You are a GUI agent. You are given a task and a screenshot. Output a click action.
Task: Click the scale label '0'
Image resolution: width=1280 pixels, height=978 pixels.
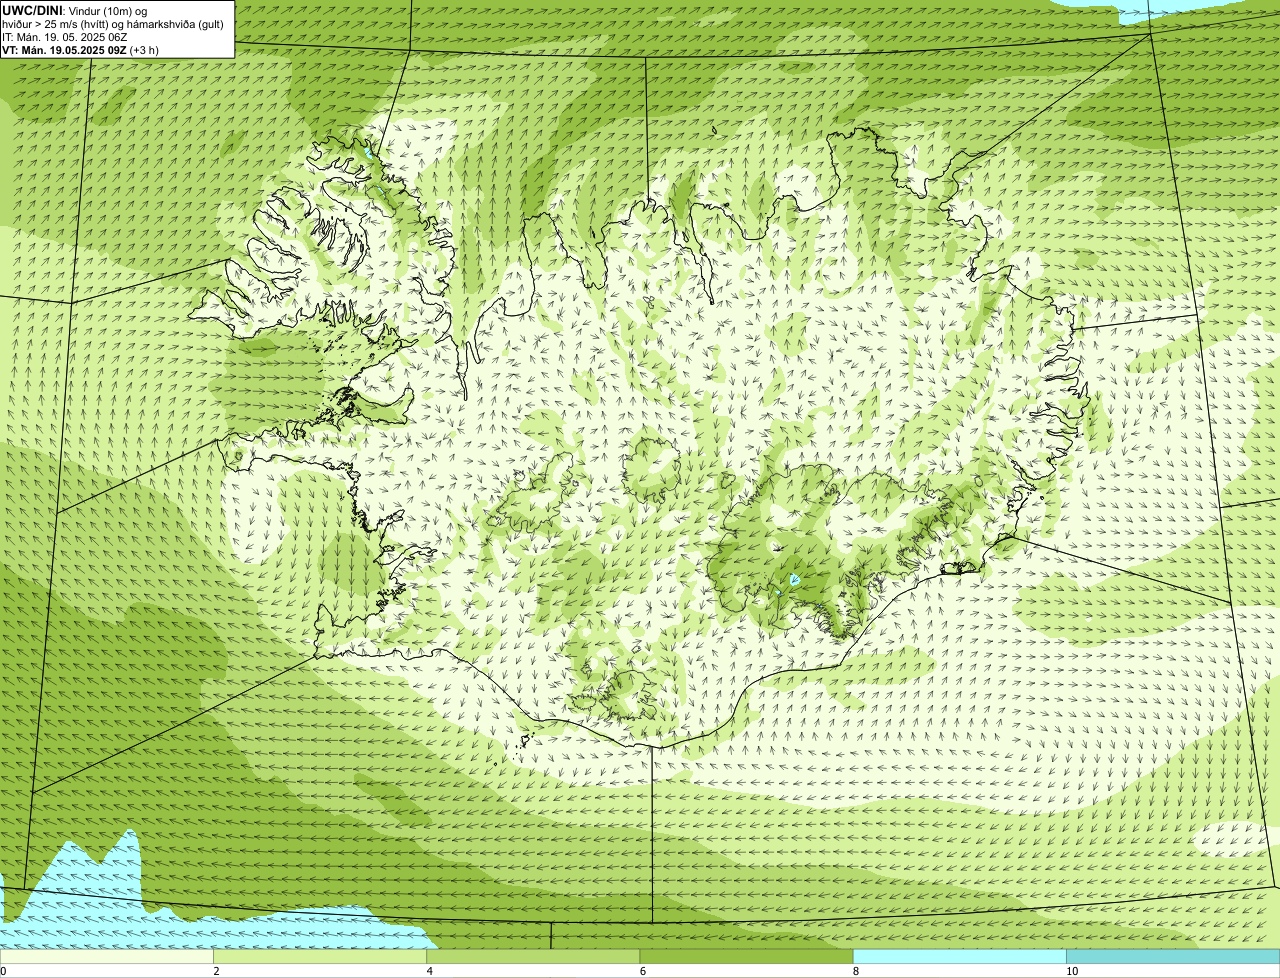click(x=3, y=971)
